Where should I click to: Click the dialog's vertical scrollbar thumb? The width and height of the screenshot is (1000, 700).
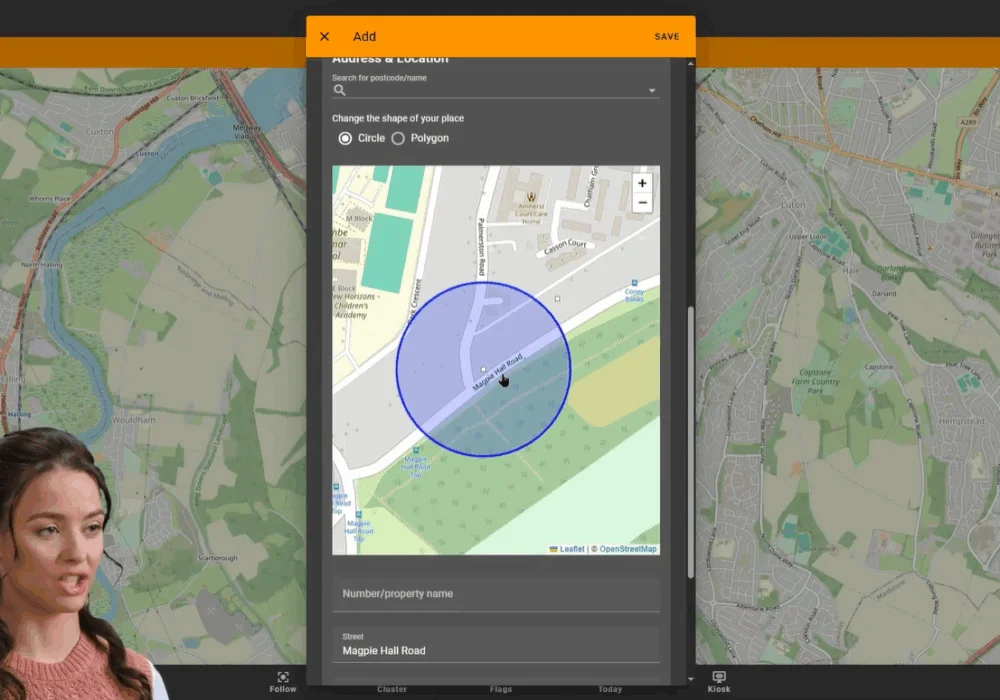690,440
